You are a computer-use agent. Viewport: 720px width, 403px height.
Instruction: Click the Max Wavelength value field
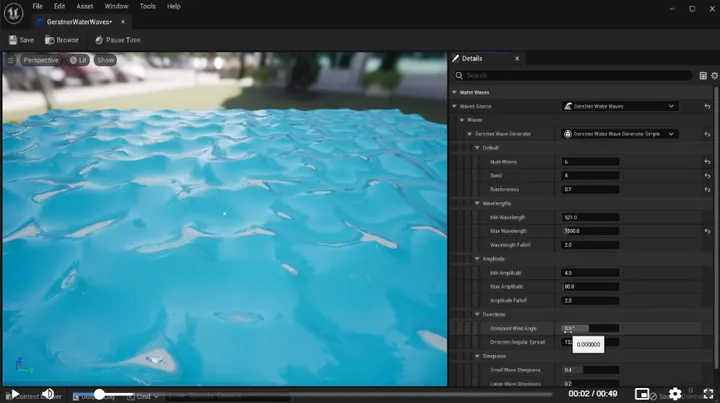click(x=590, y=231)
